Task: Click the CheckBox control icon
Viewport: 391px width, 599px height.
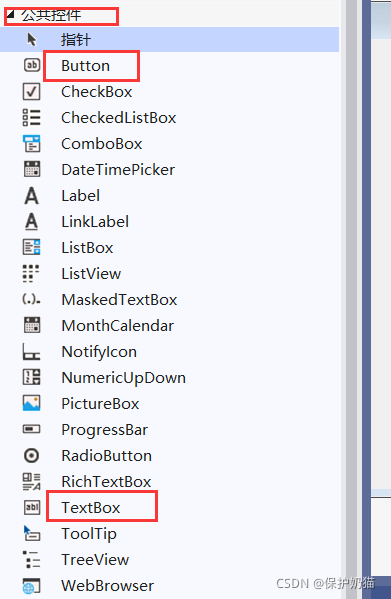Action: click(x=32, y=91)
